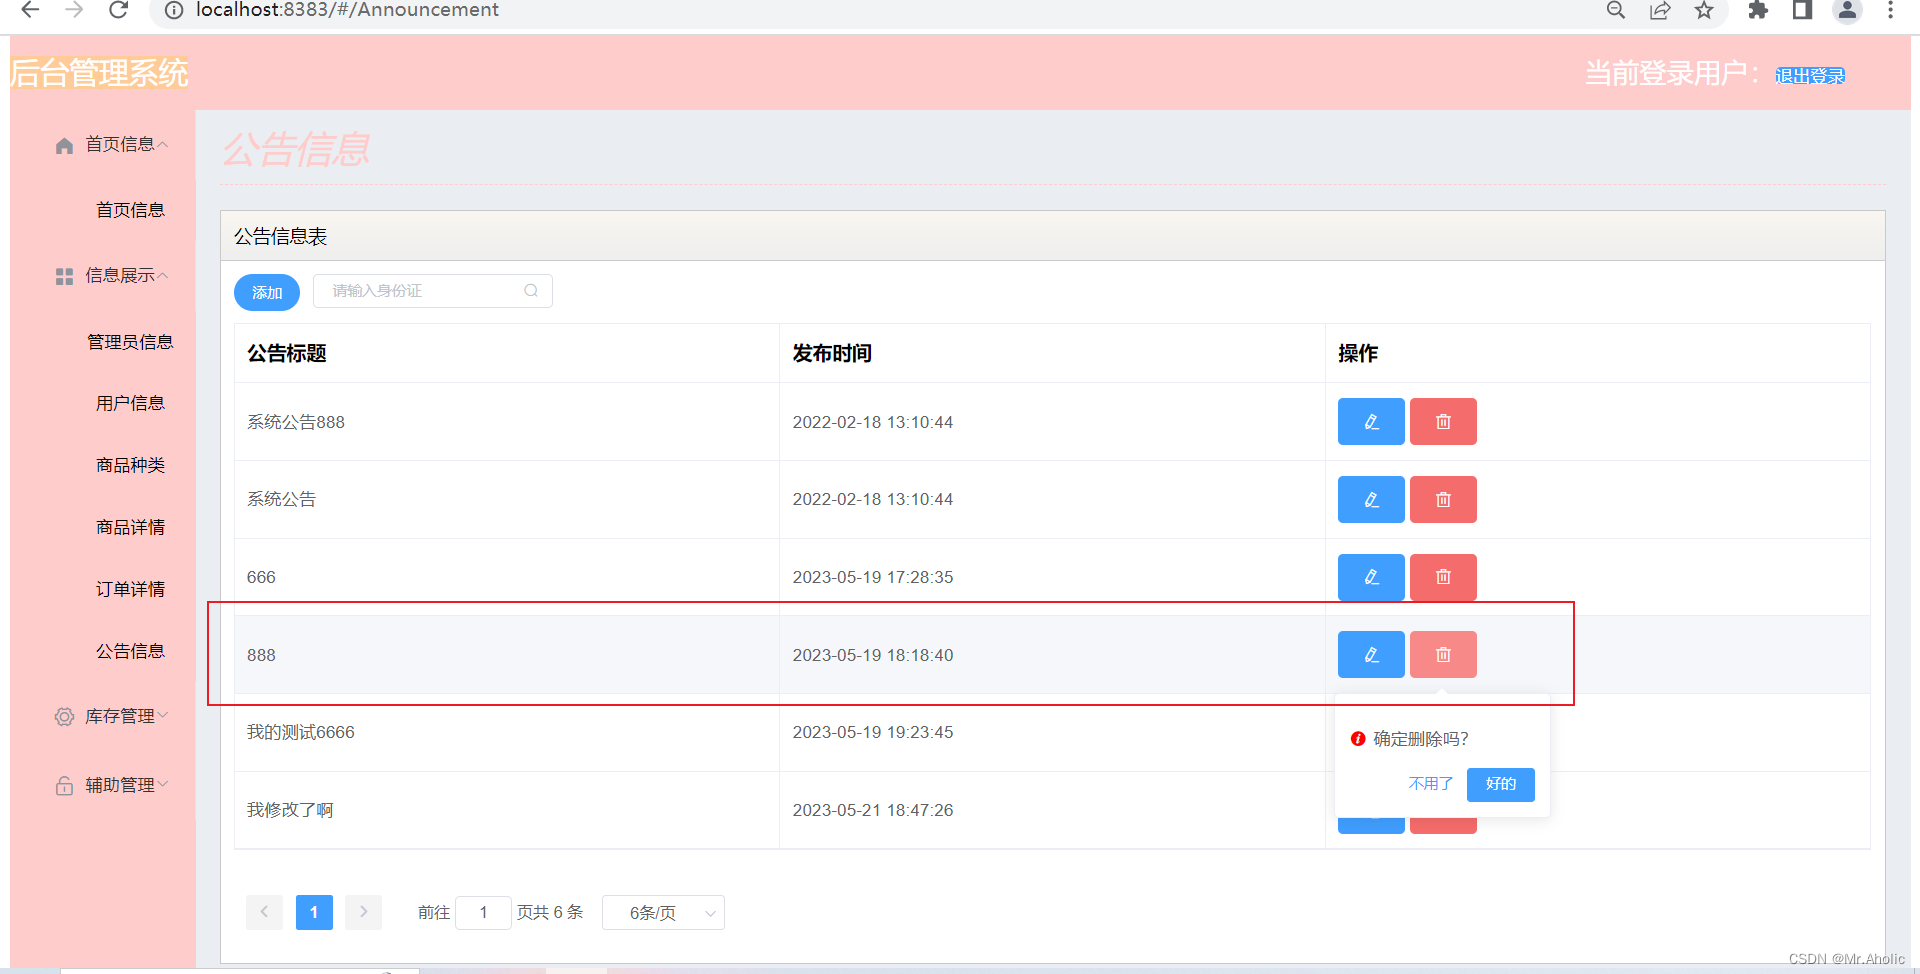Screen dimensions: 1920x974
Task: Click previous page arrow
Action: point(264,912)
